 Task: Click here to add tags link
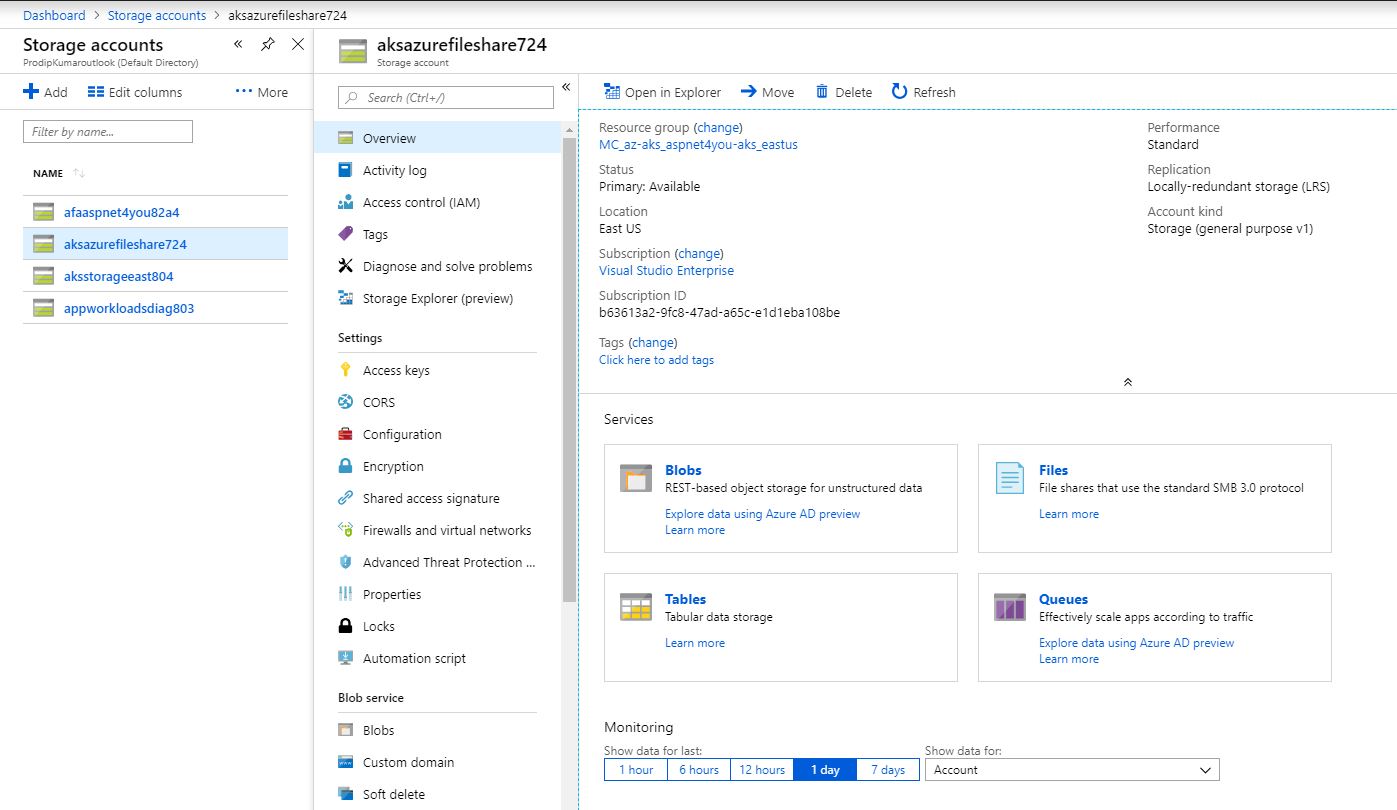point(656,360)
